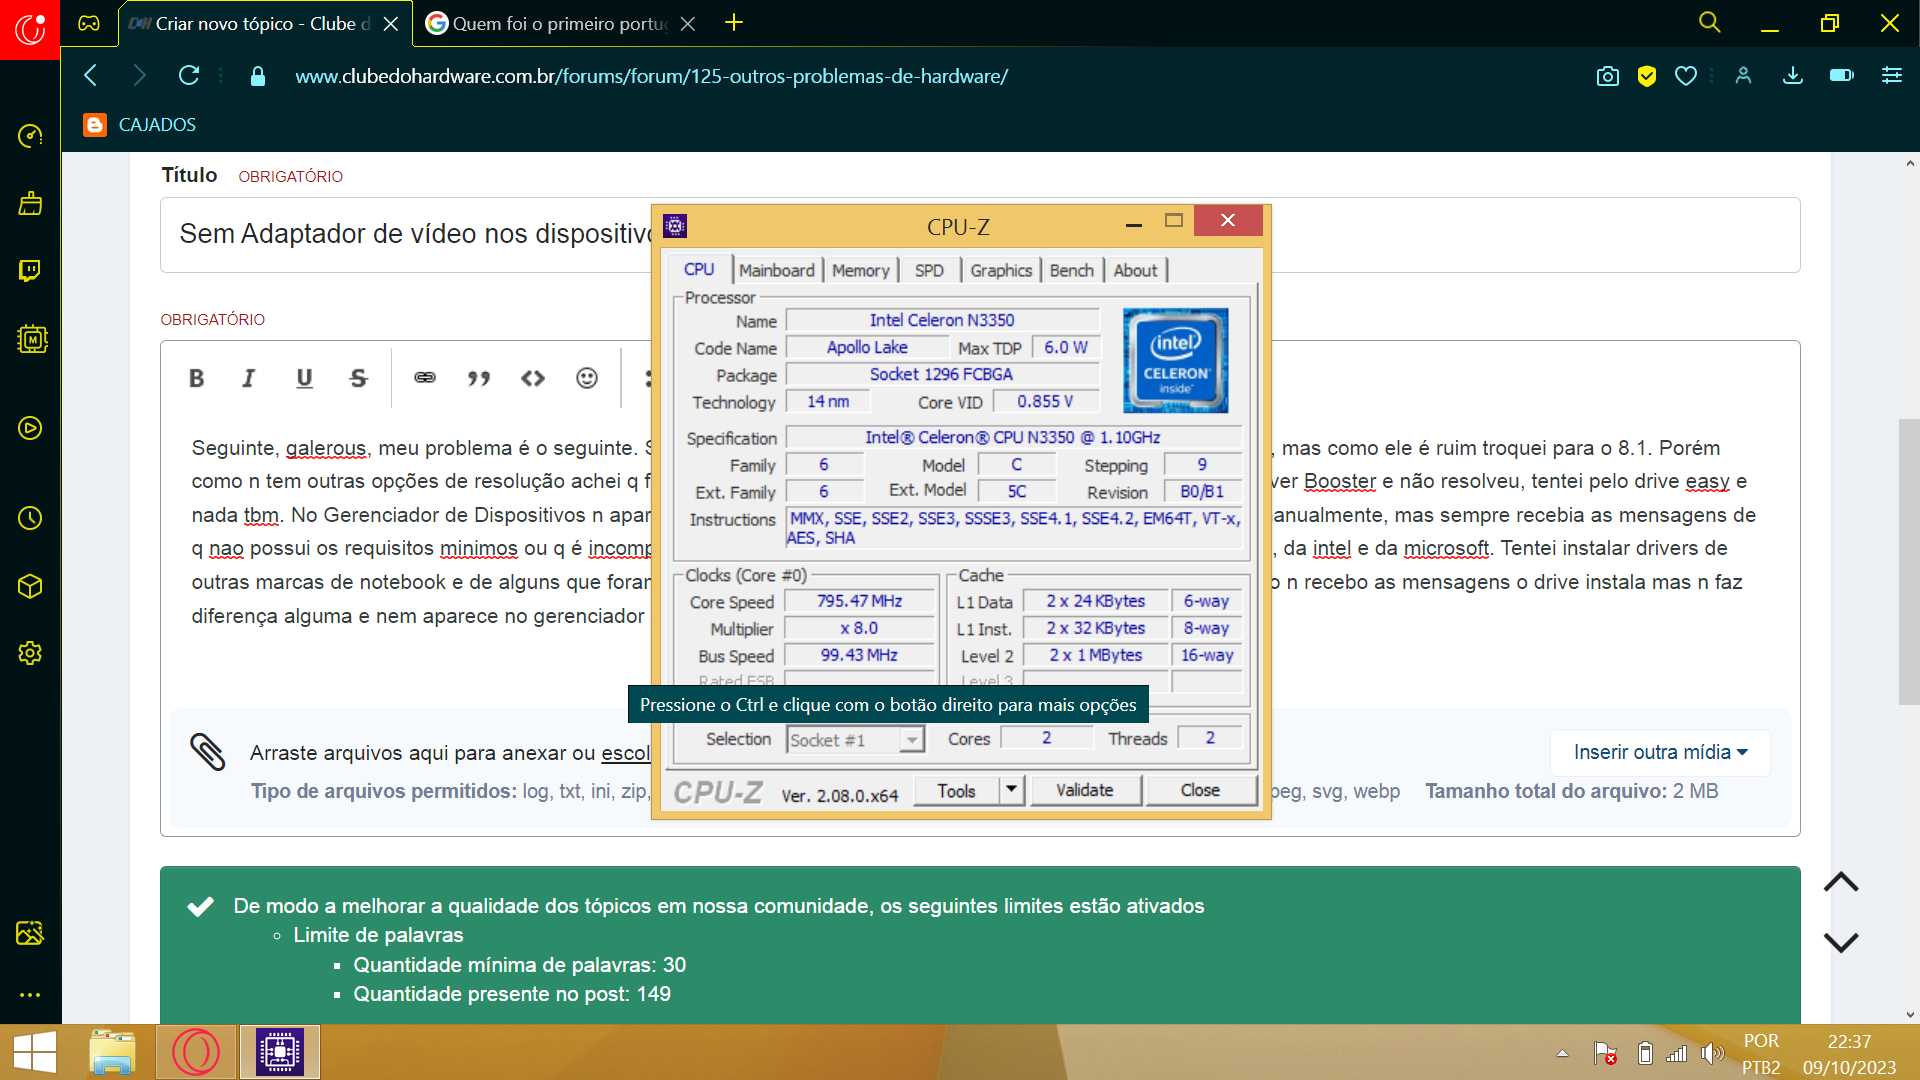
Task: Take a snapshot with camera icon
Action: [1608, 76]
